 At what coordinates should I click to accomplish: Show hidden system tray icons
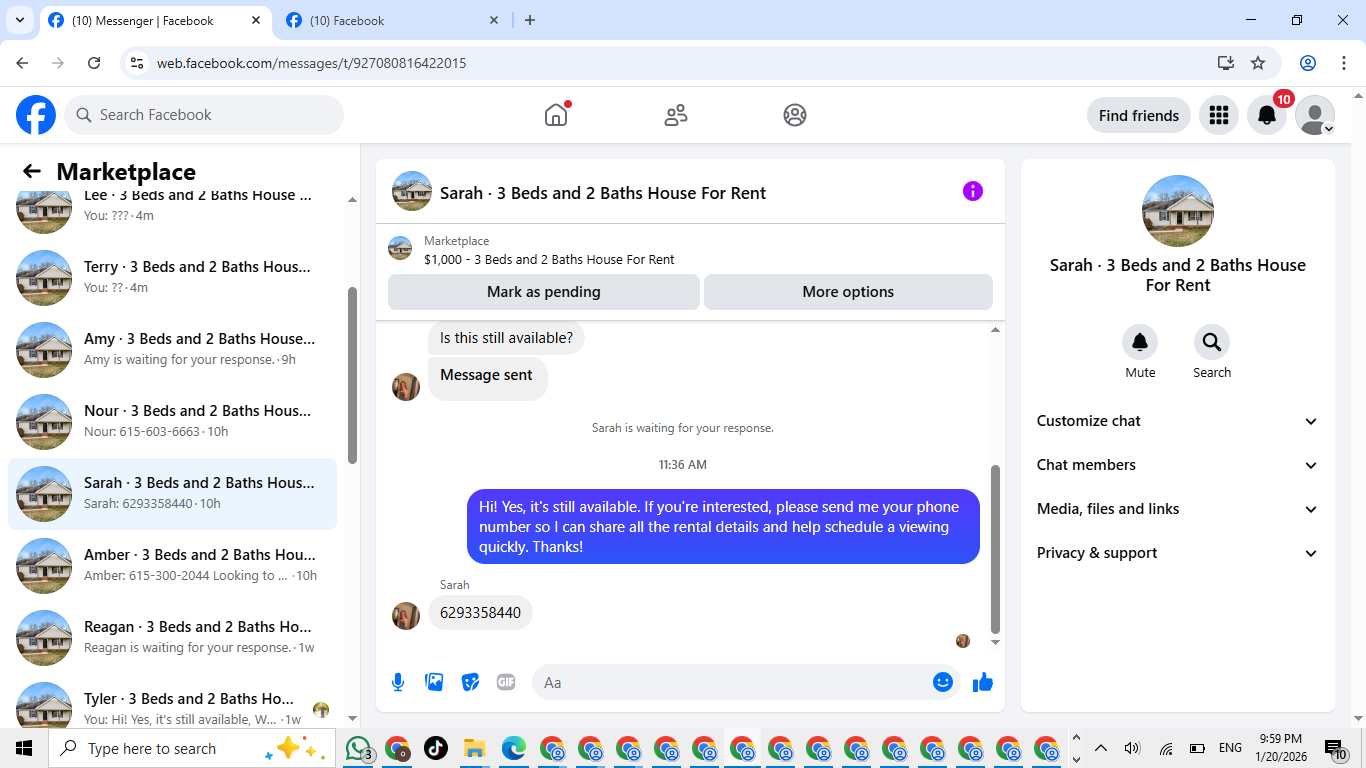pyautogui.click(x=1101, y=748)
